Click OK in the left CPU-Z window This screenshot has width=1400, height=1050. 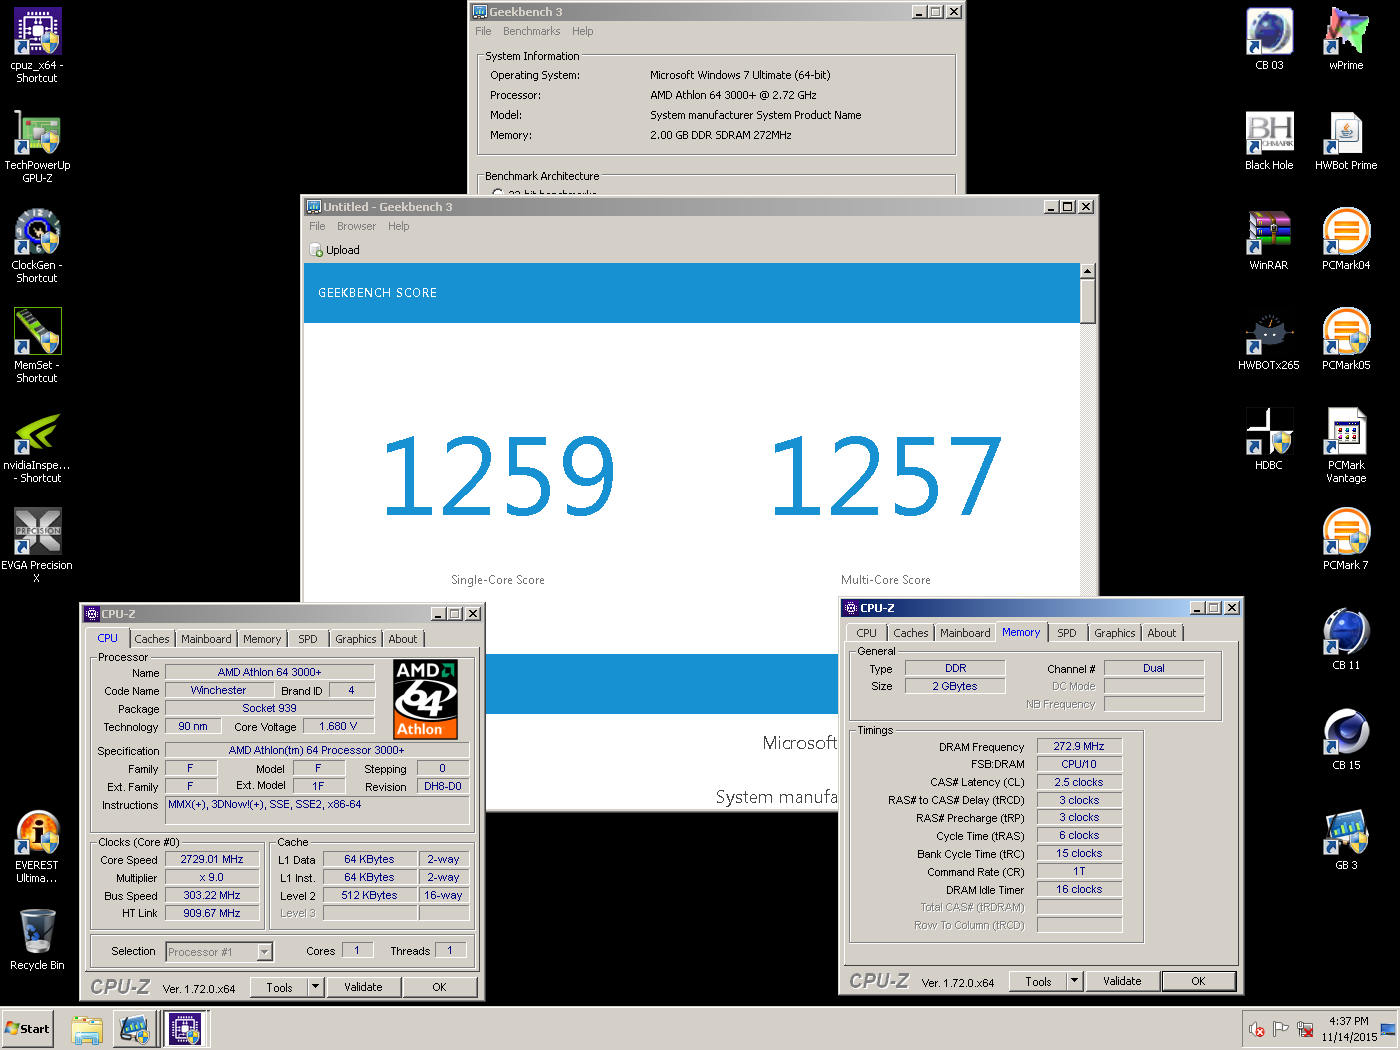[439, 987]
